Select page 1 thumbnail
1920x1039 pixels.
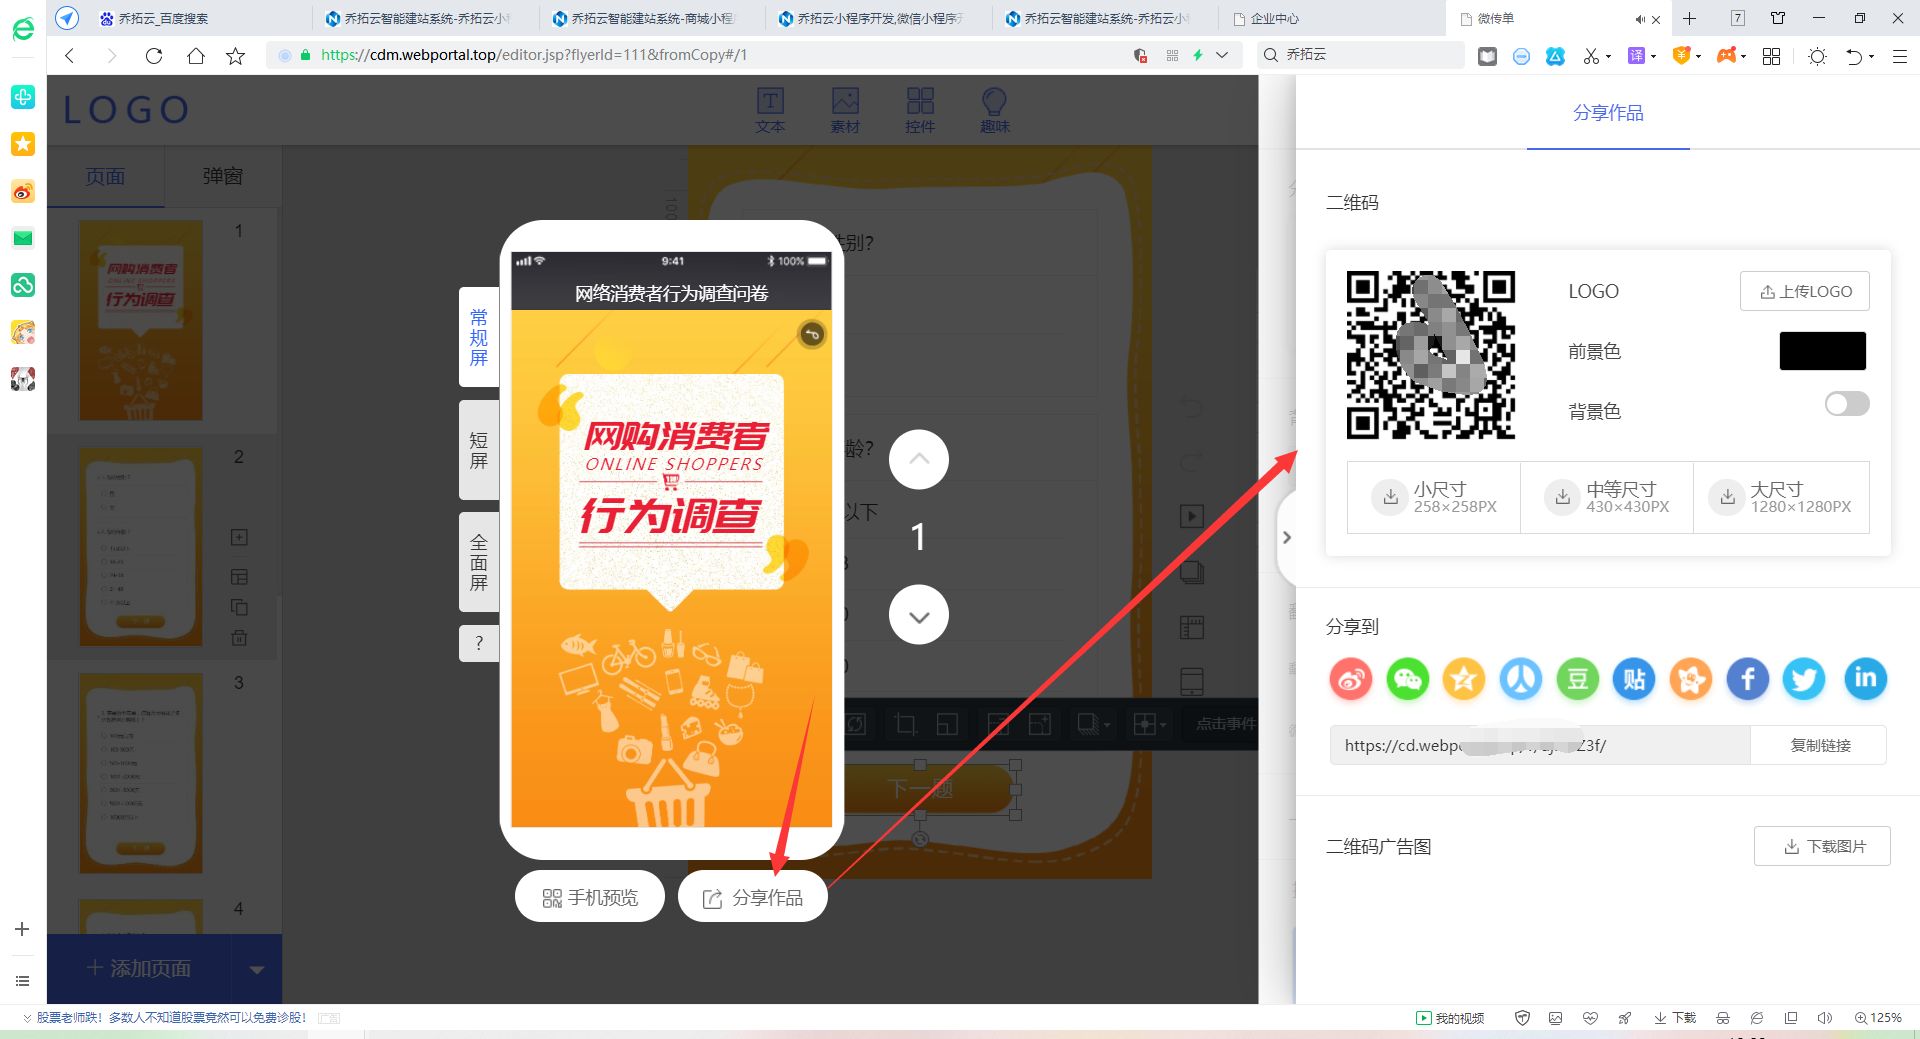141,320
